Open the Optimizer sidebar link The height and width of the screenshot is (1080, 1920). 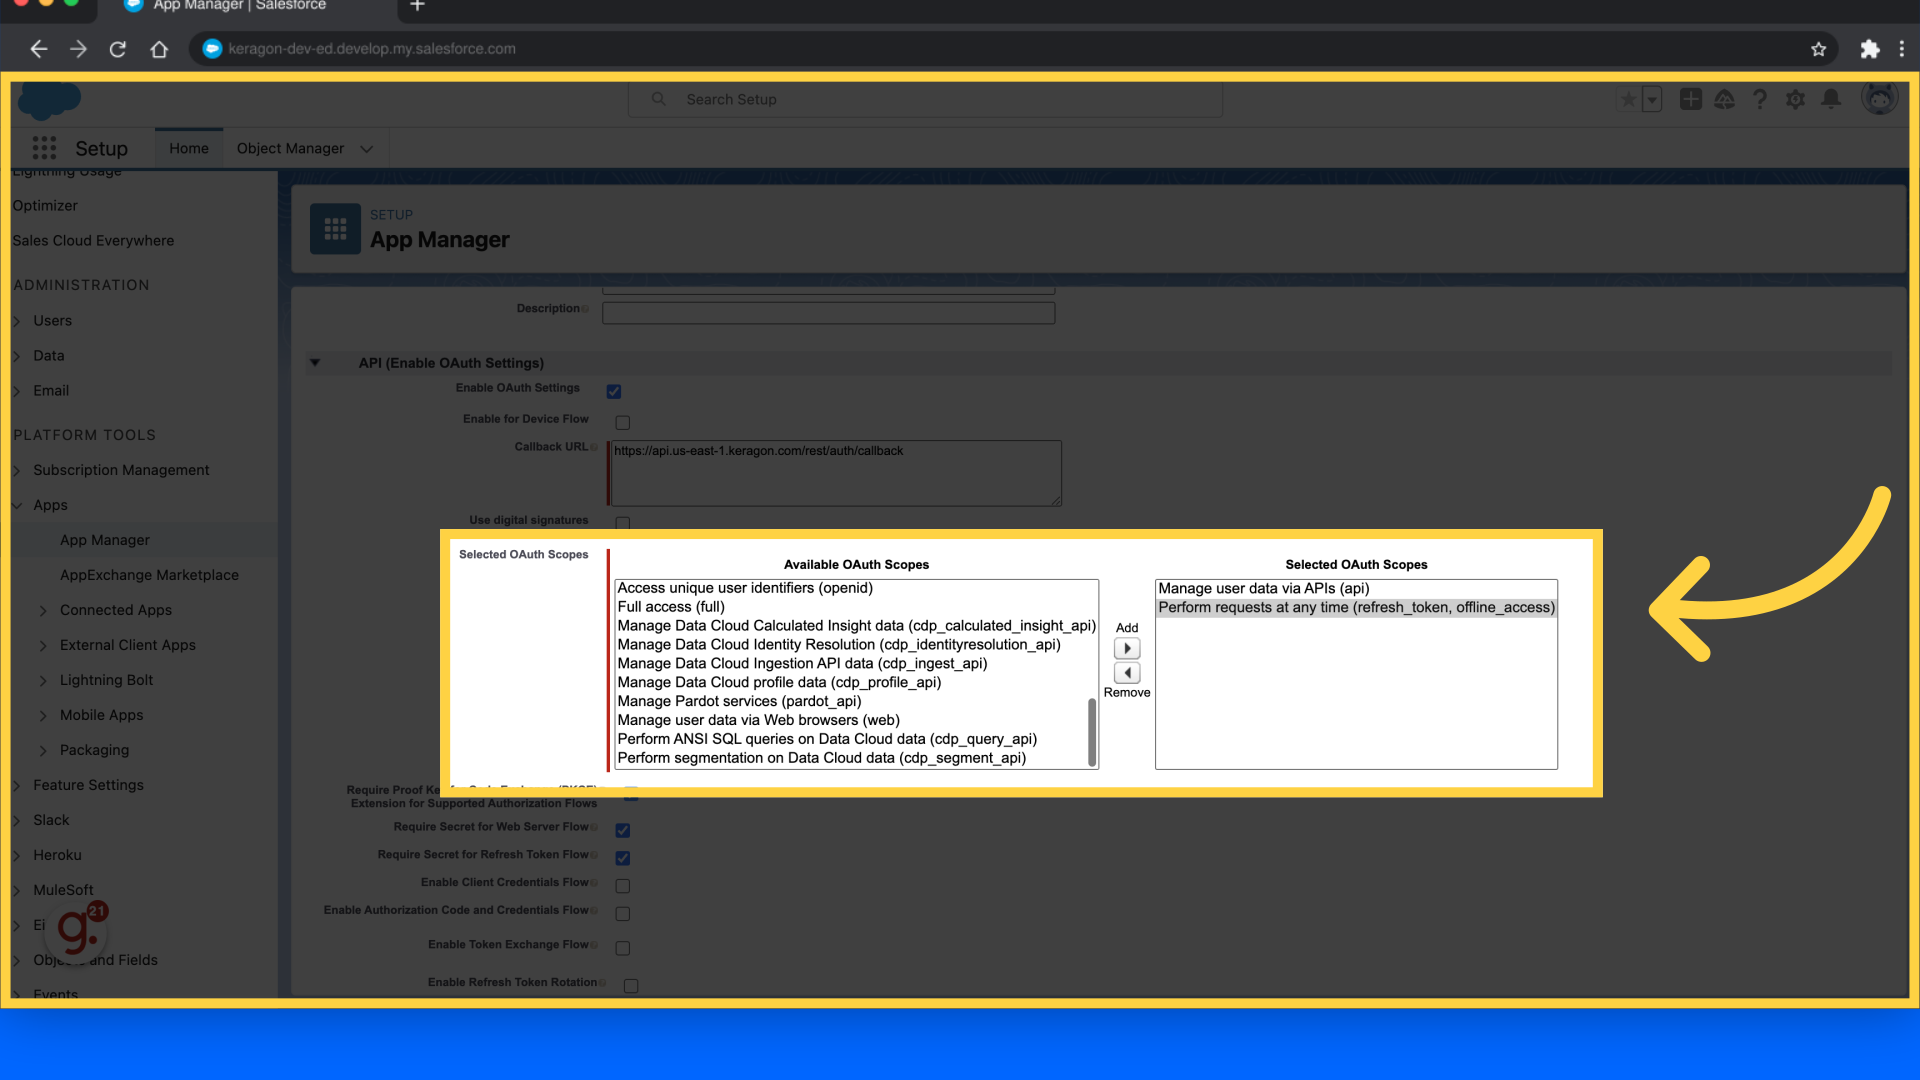pyautogui.click(x=45, y=206)
